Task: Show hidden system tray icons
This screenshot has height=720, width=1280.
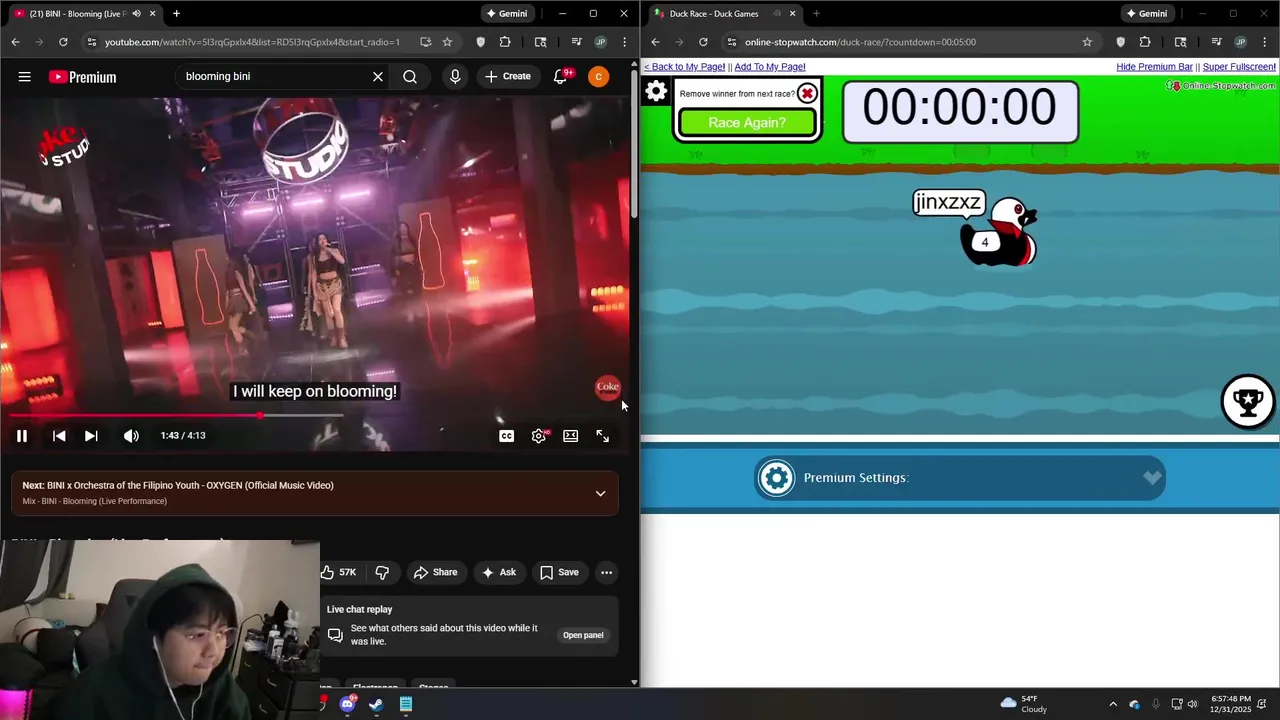Action: click(1112, 704)
